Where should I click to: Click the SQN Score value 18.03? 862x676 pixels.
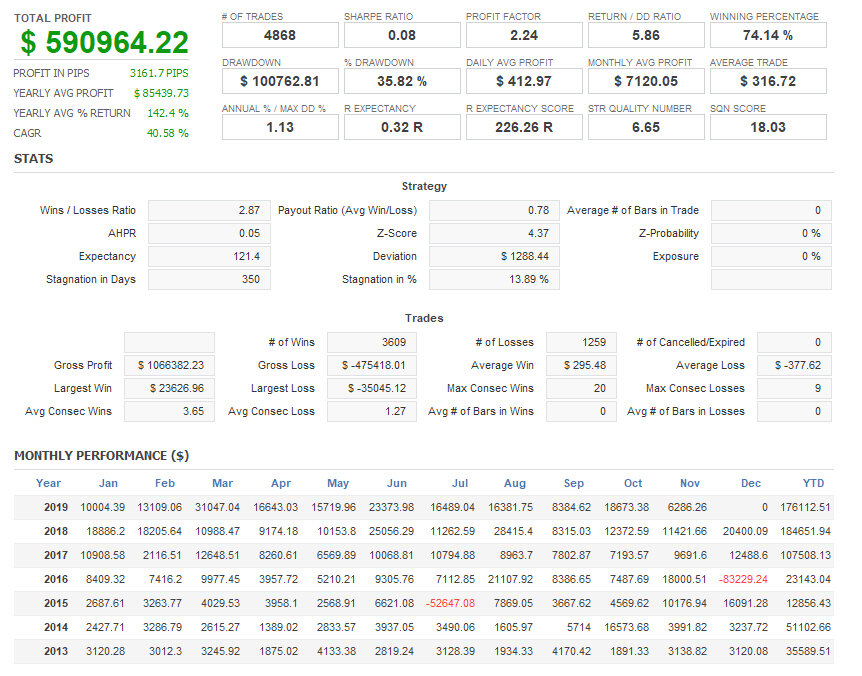tap(768, 128)
